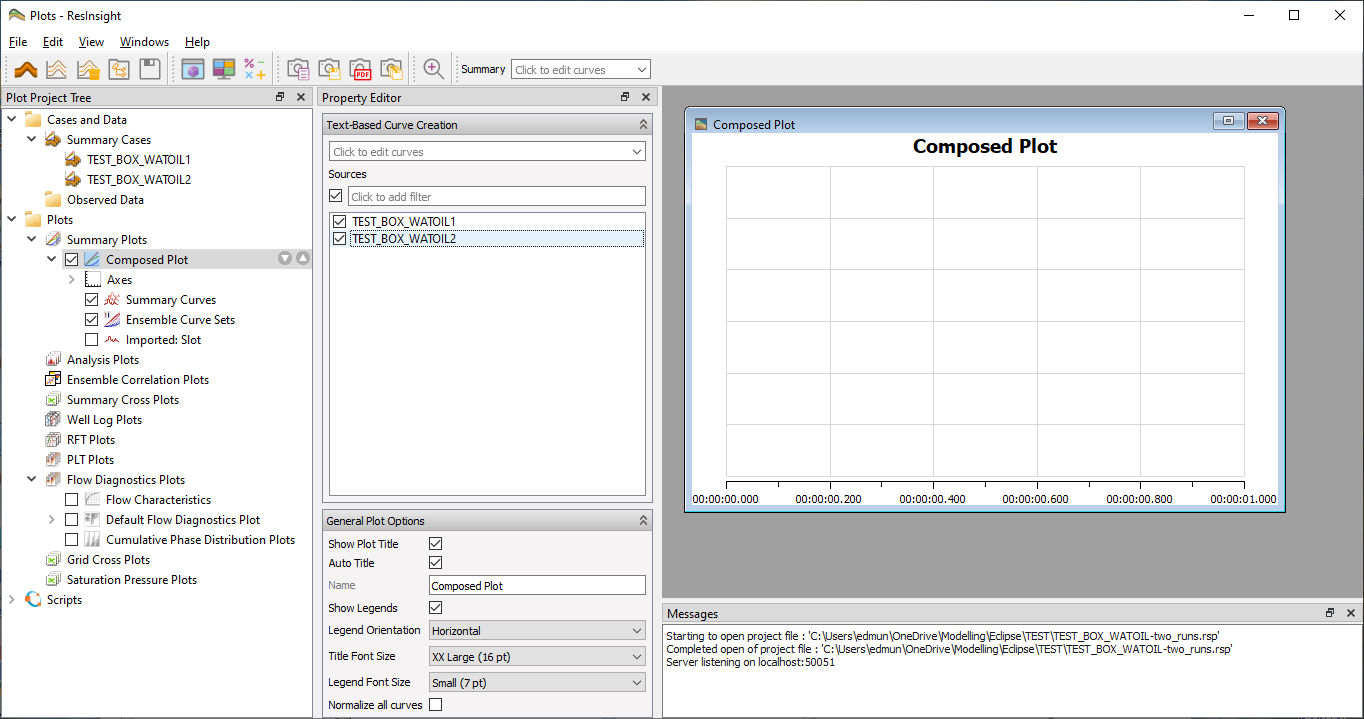This screenshot has width=1364, height=719.
Task: Enable the Flow Characteristics checkbox
Action: click(x=71, y=500)
